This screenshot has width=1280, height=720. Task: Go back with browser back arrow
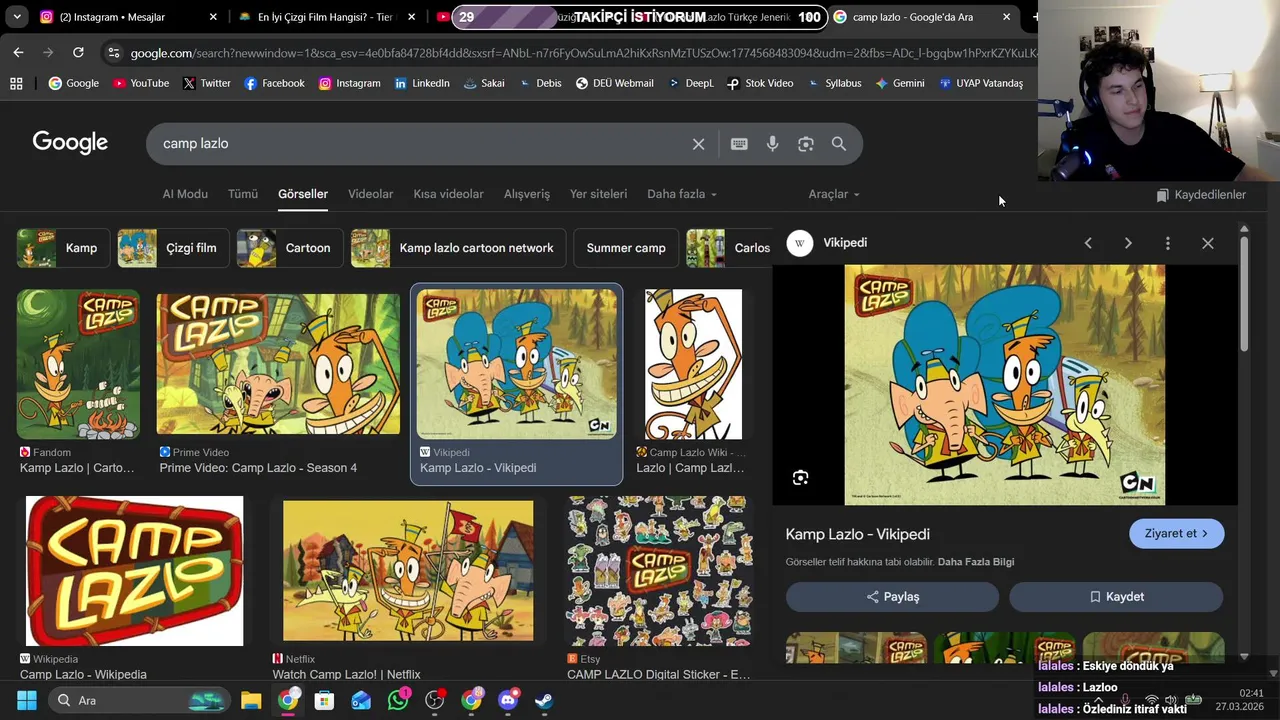pos(18,52)
